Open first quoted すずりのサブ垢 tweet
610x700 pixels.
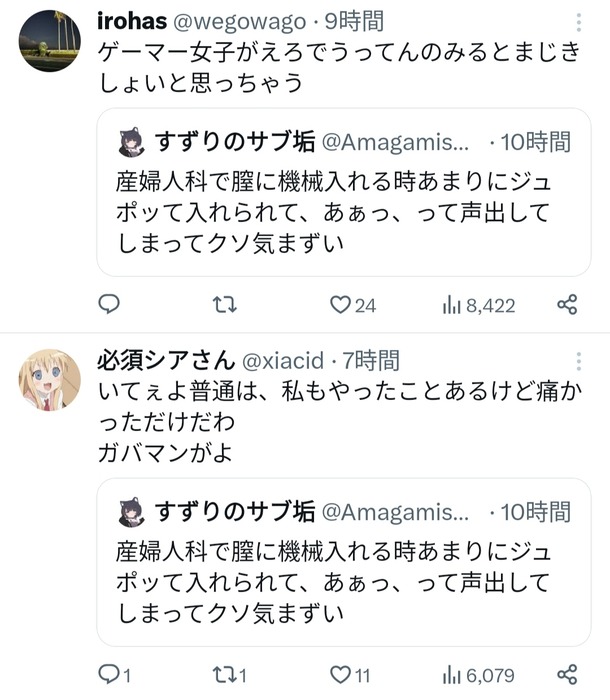coord(344,192)
